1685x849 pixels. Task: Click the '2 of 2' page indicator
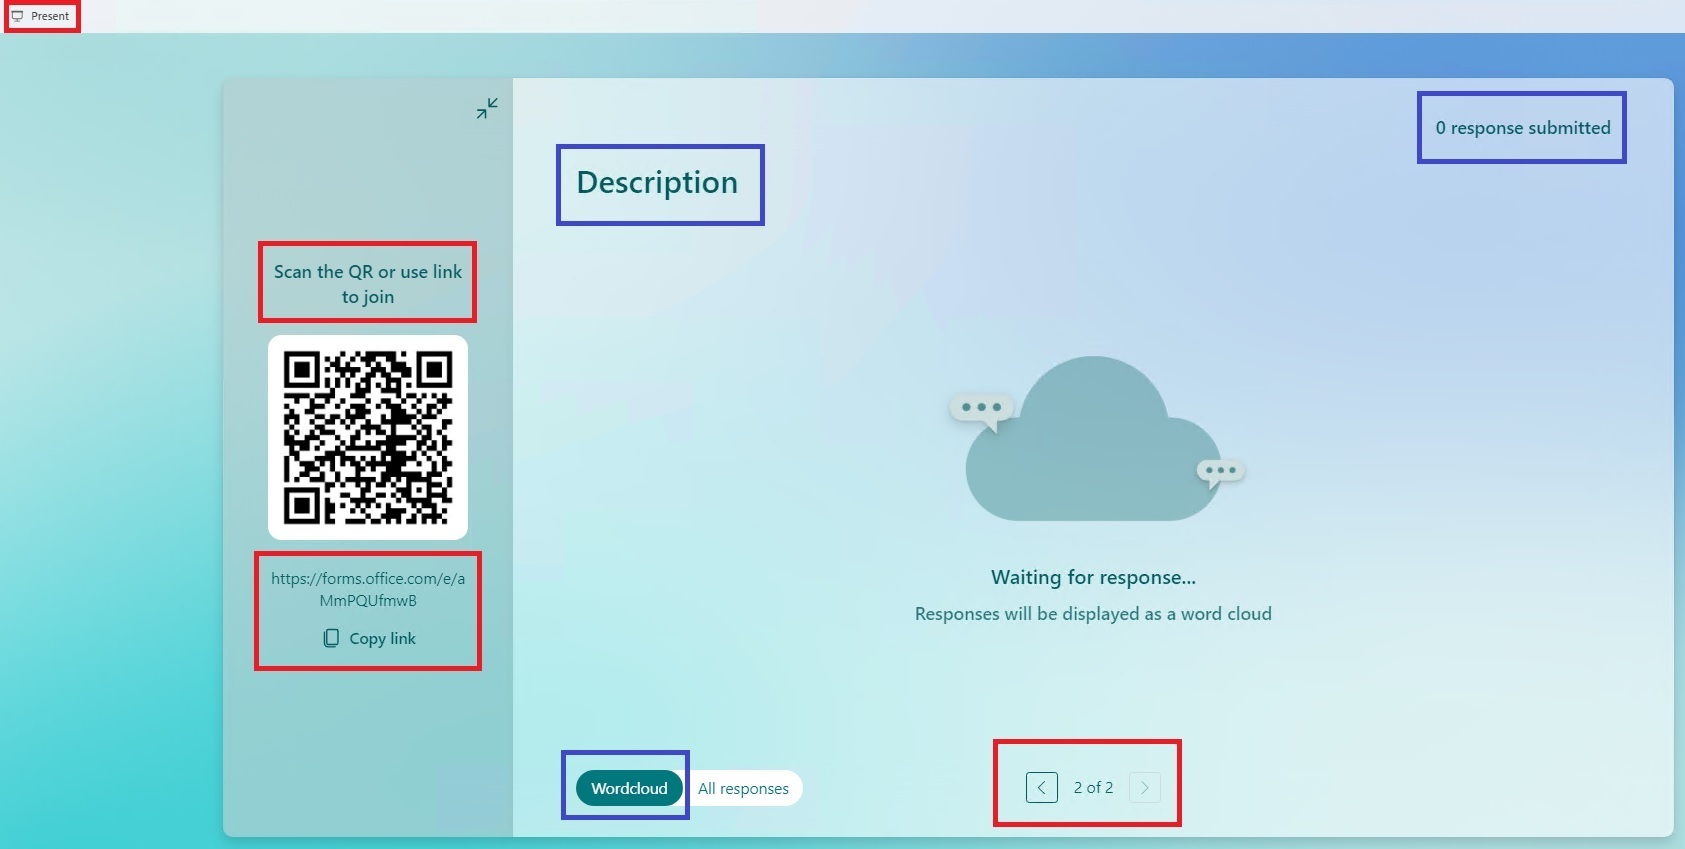coord(1093,787)
